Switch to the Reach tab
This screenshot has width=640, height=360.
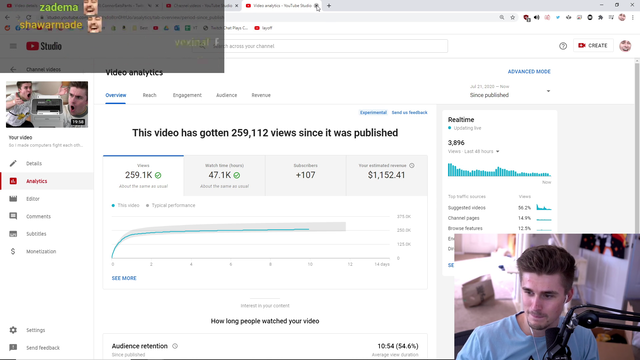click(x=149, y=95)
